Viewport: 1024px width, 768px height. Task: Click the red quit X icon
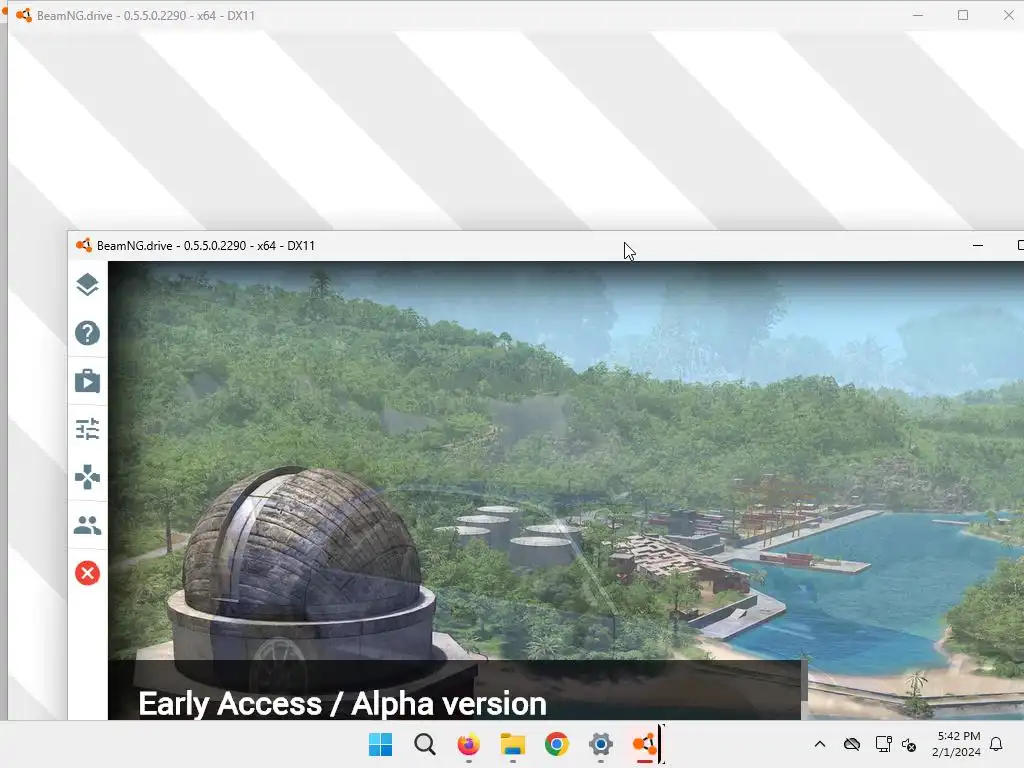[87, 573]
